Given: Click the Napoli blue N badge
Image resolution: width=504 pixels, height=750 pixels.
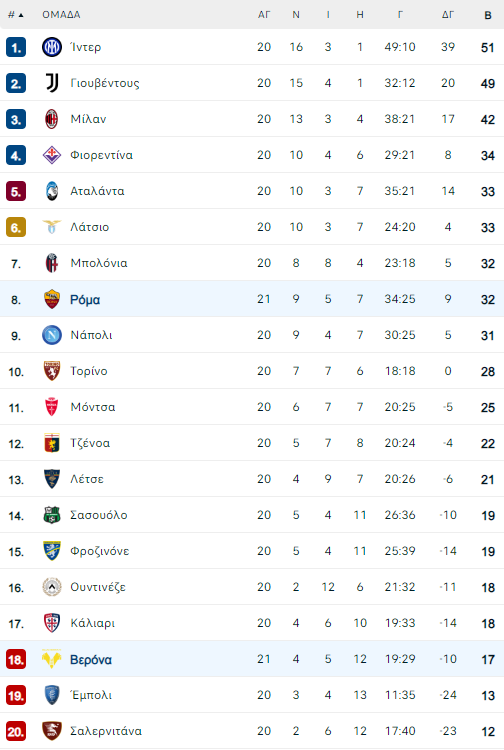Looking at the screenshot, I should click(x=52, y=335).
